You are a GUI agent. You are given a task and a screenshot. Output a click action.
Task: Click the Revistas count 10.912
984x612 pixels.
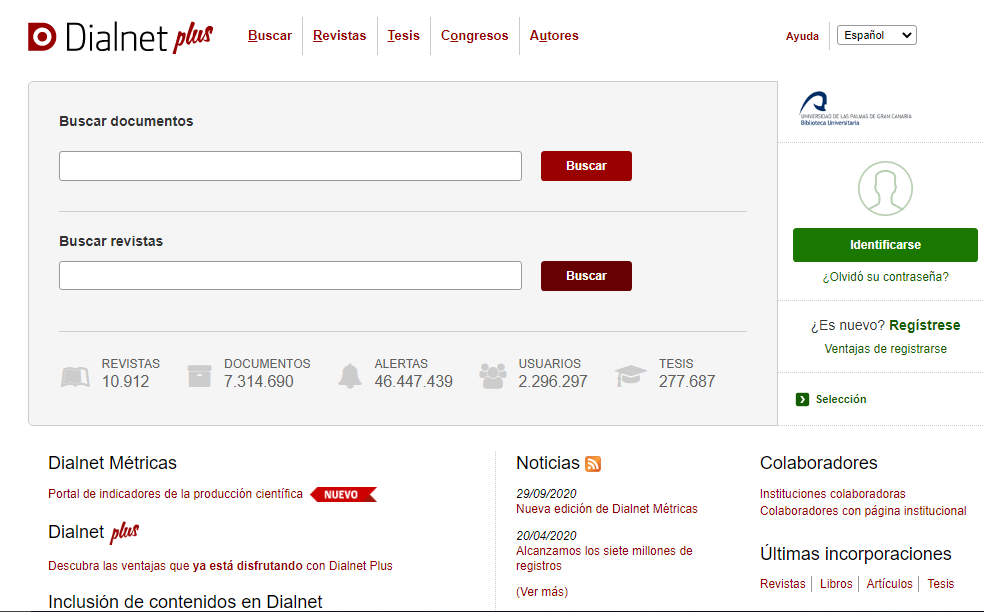click(126, 382)
